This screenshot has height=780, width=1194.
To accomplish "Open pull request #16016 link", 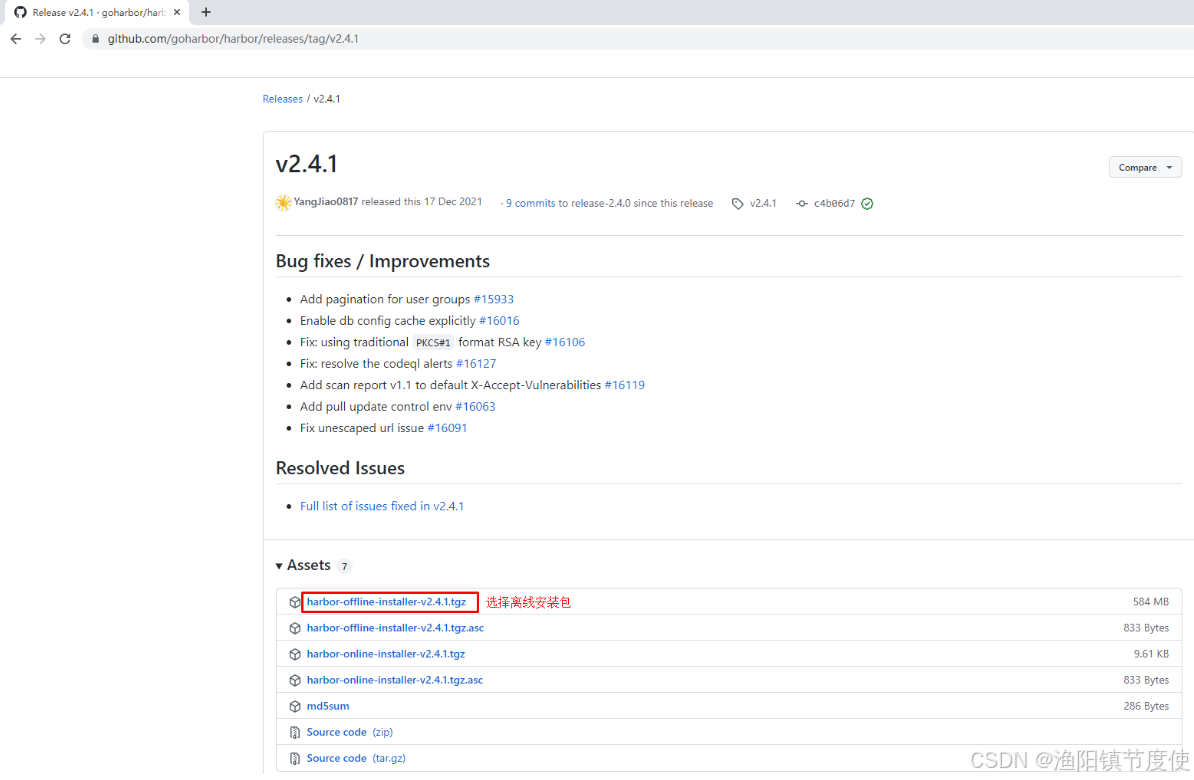I will 499,321.
